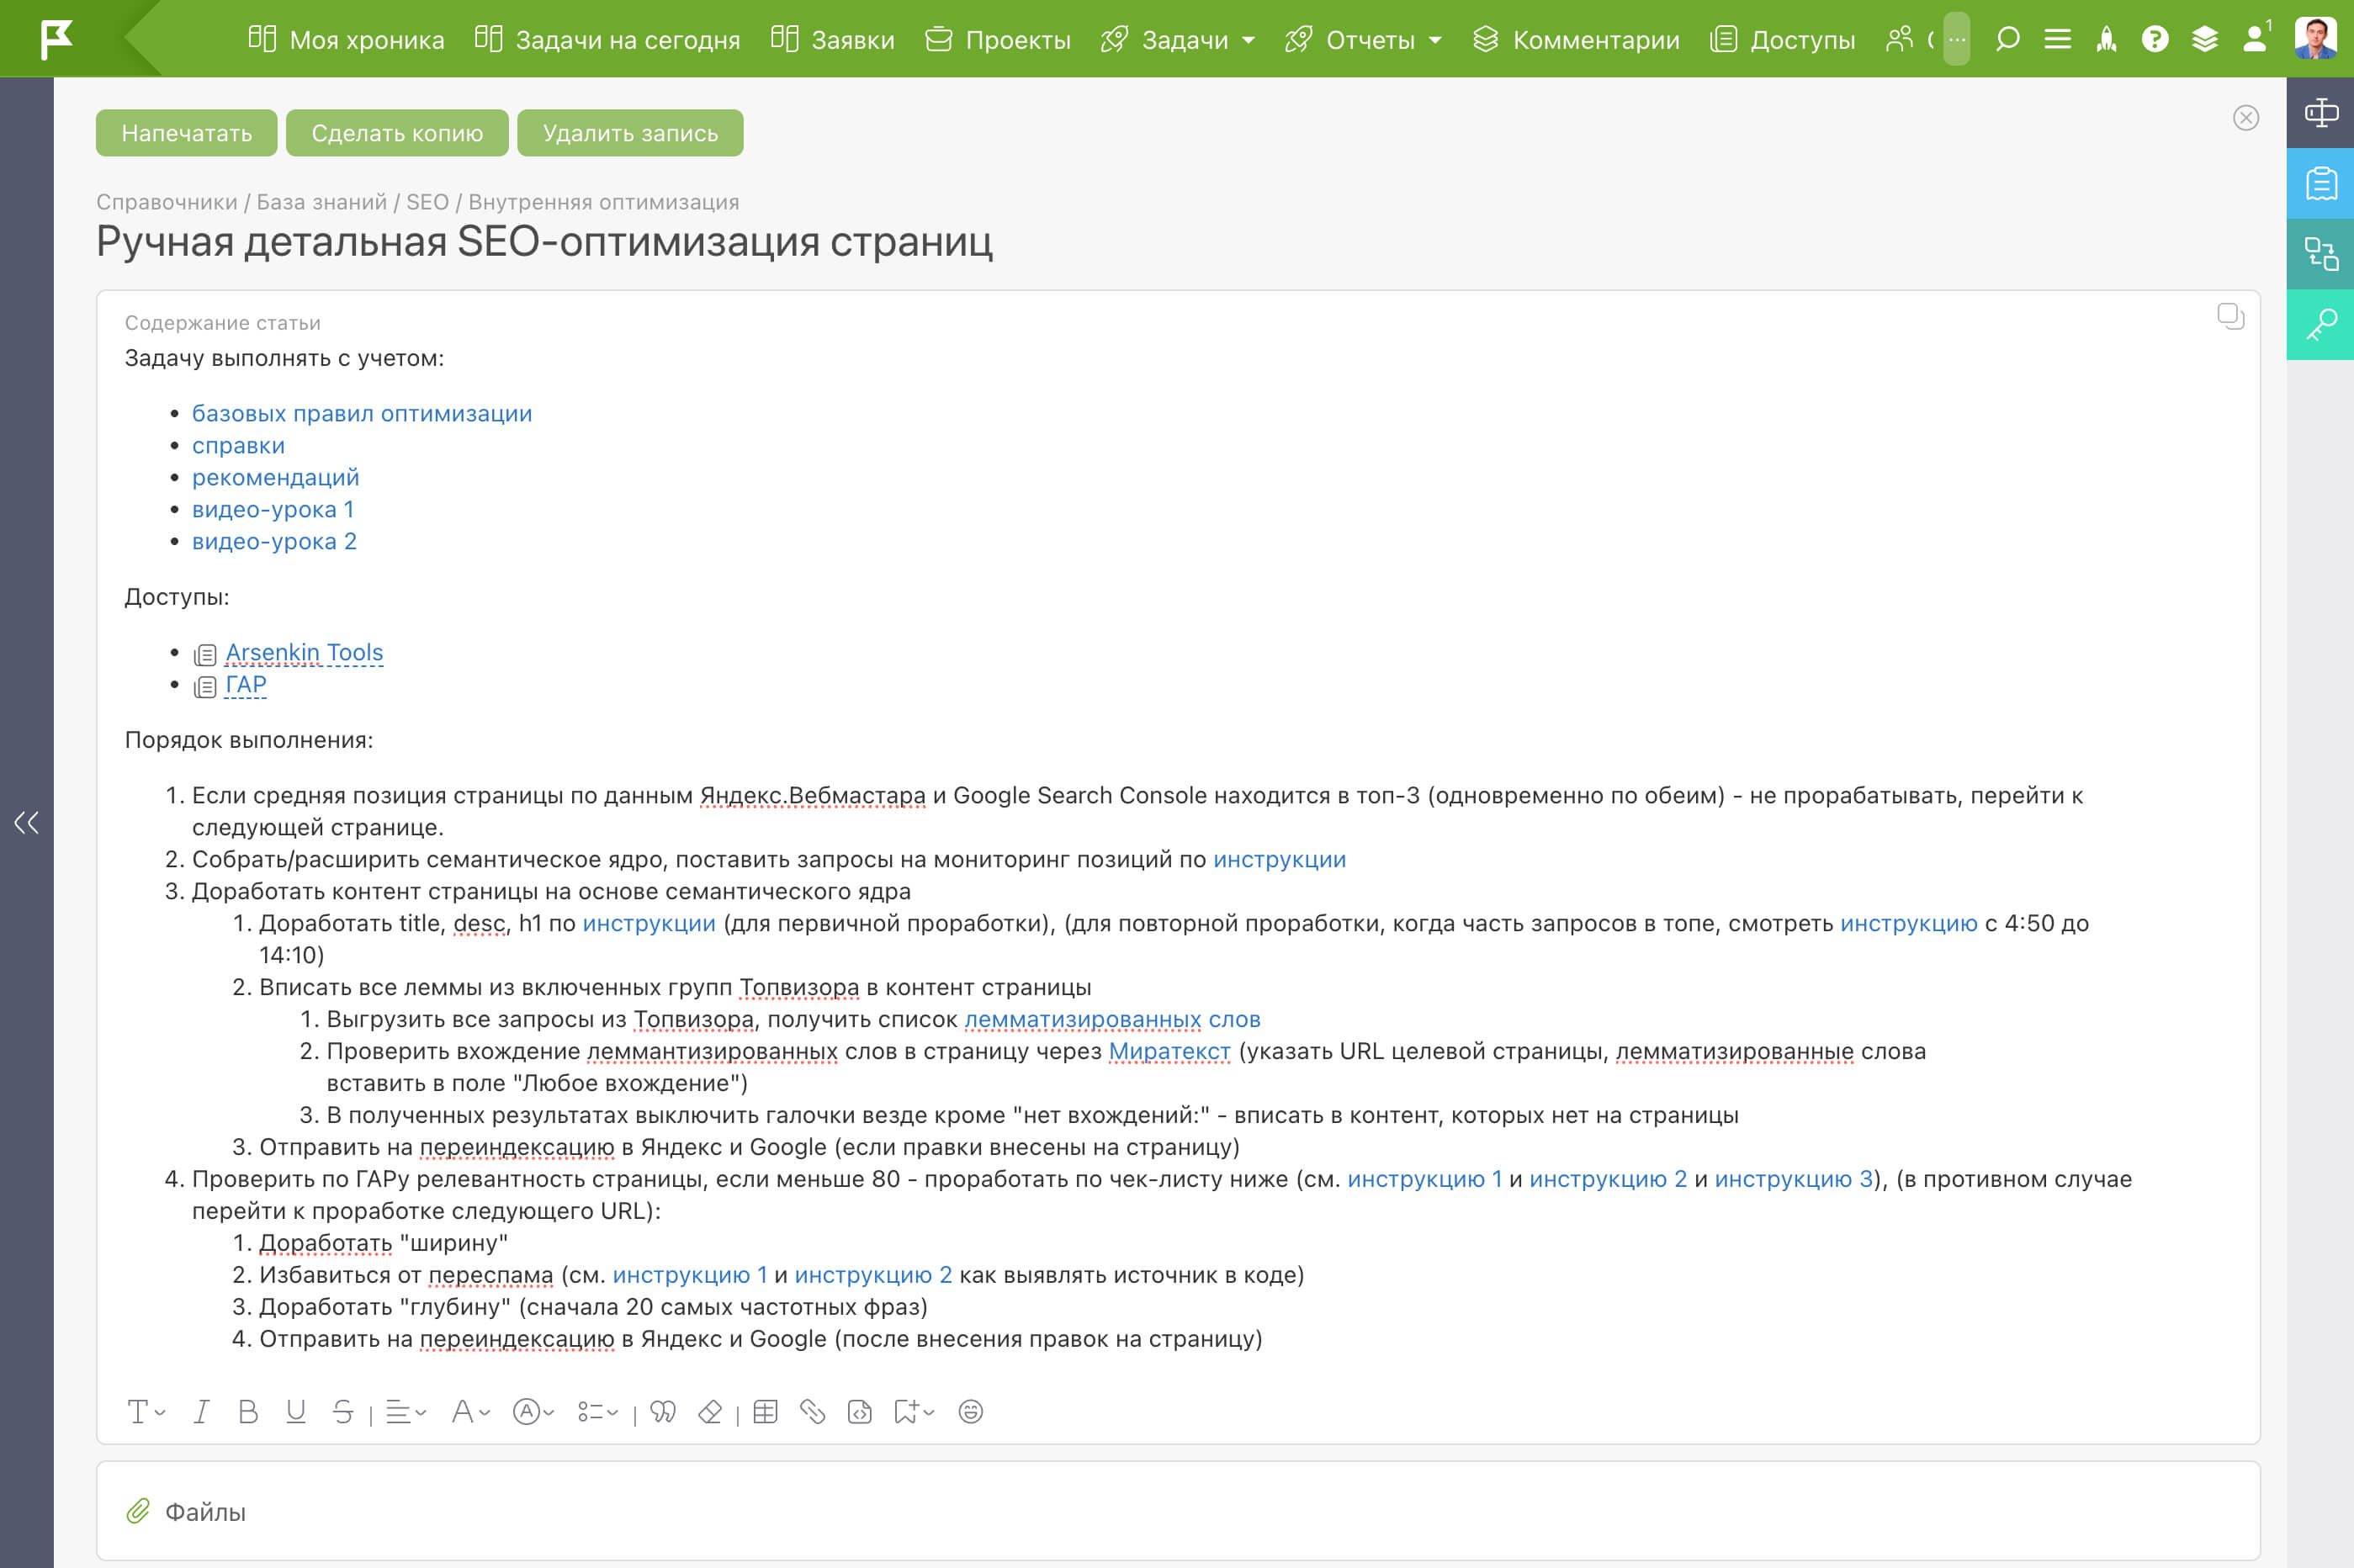Screen dimensions: 2354x1568
Task: Insert a table in the editor
Action: tap(765, 1411)
